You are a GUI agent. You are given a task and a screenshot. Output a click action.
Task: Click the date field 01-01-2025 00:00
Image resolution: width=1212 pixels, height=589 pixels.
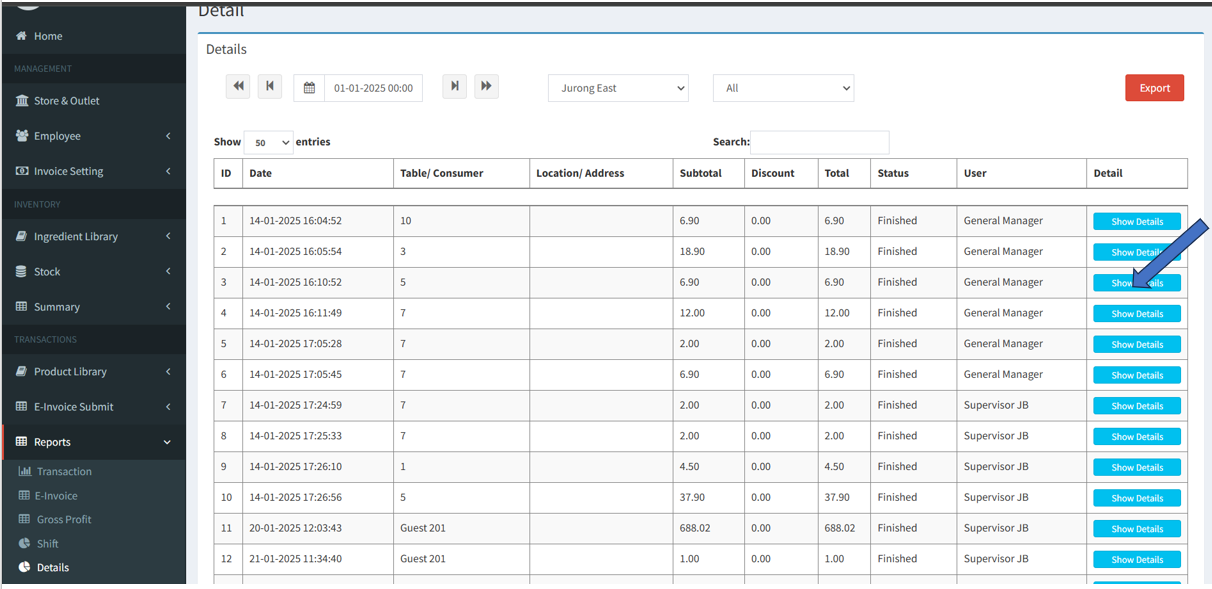[373, 88]
